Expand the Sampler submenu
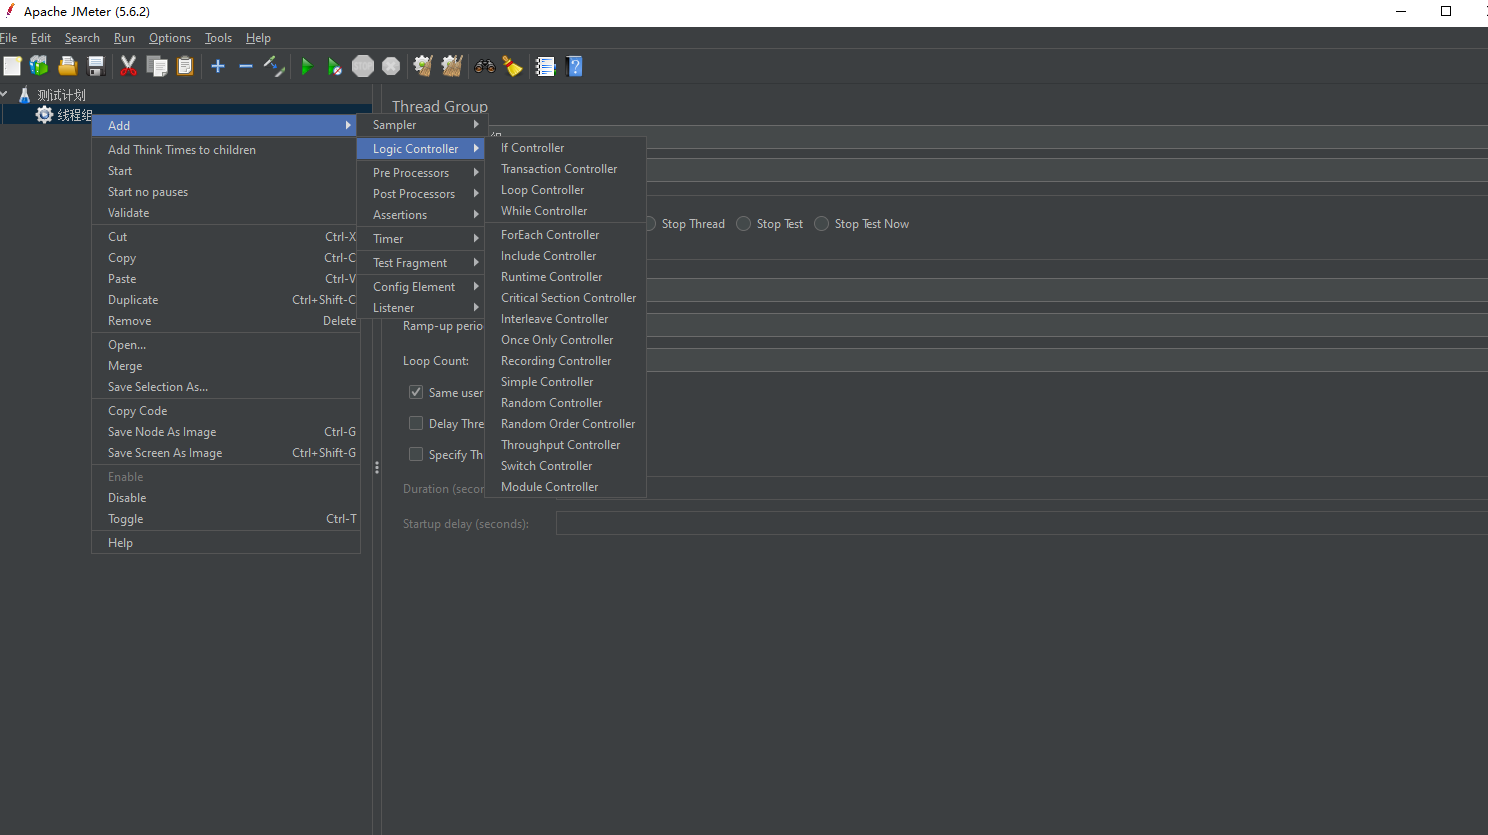1488x835 pixels. tap(422, 125)
